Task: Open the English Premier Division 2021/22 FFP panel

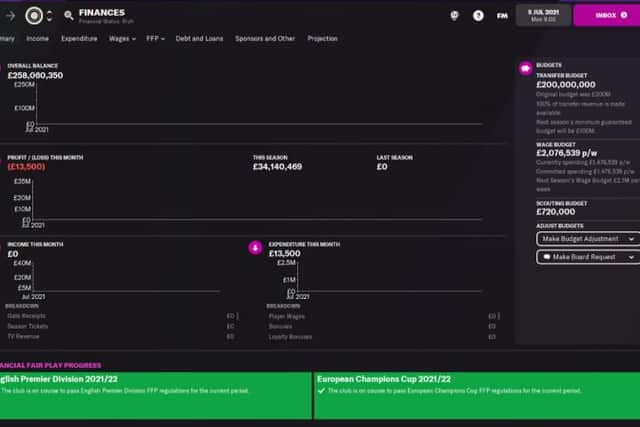Action: click(156, 395)
